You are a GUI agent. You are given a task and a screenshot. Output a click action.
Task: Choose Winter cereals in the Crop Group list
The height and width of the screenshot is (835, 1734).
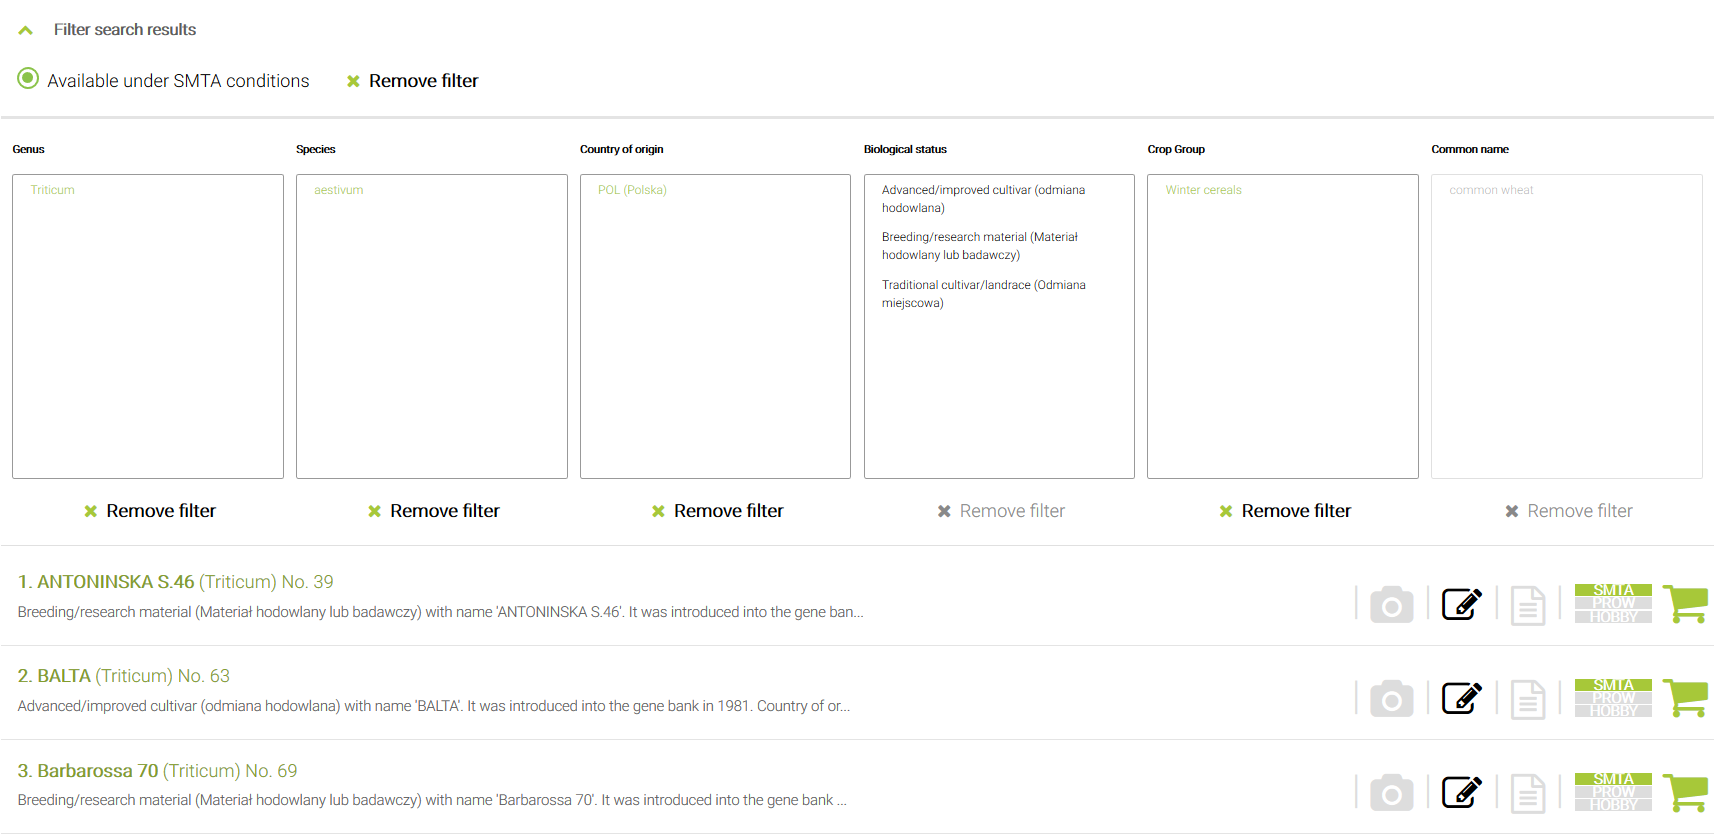click(1203, 190)
